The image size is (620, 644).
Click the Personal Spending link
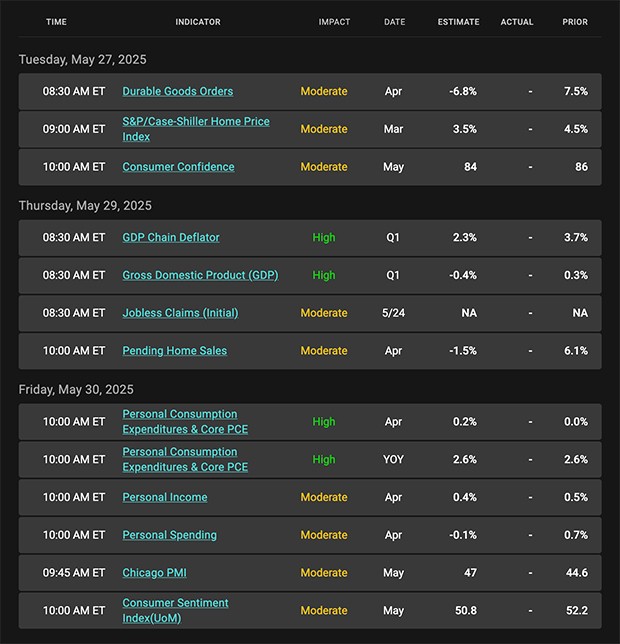point(169,535)
